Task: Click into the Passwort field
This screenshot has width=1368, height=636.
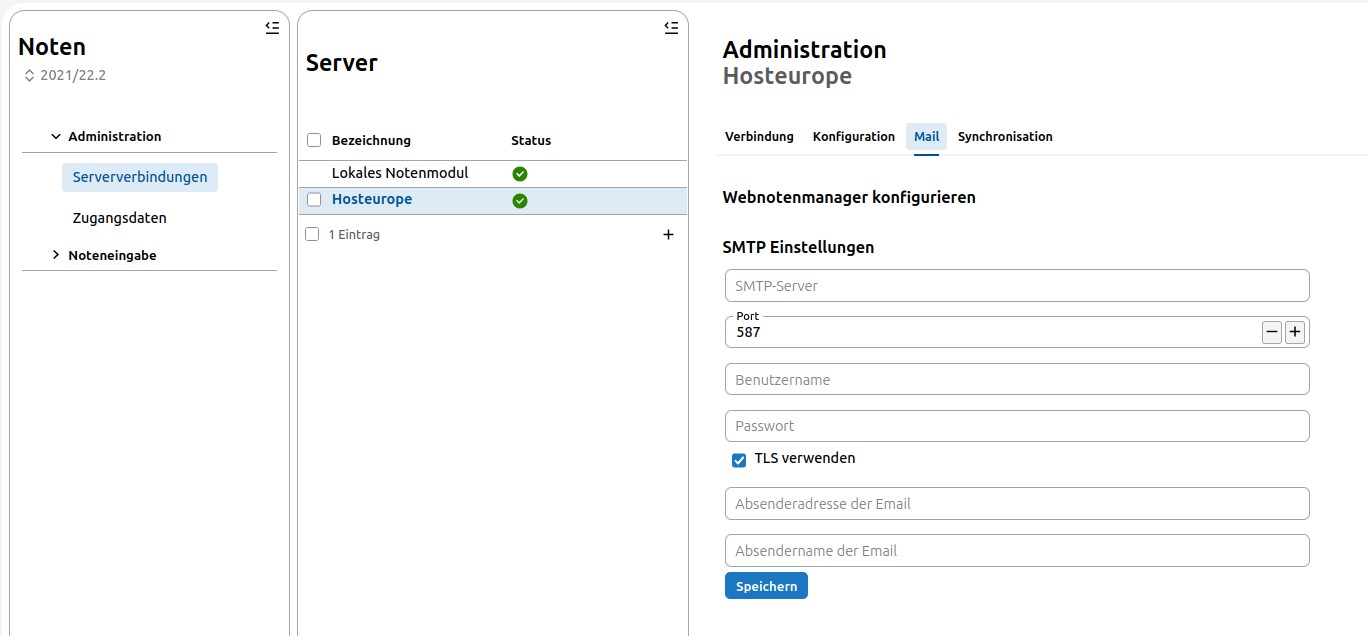Action: pyautogui.click(x=1016, y=426)
